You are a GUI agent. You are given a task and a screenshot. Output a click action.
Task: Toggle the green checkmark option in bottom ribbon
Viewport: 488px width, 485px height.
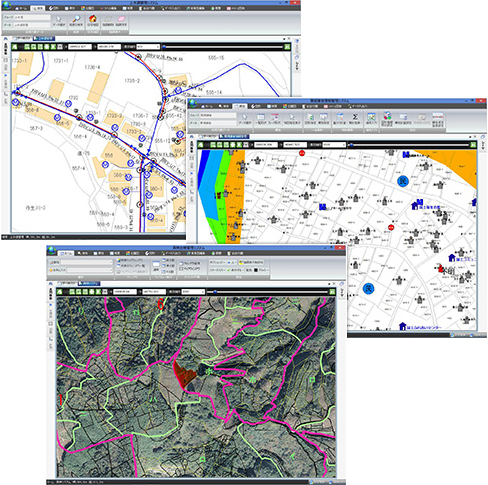click(x=229, y=270)
